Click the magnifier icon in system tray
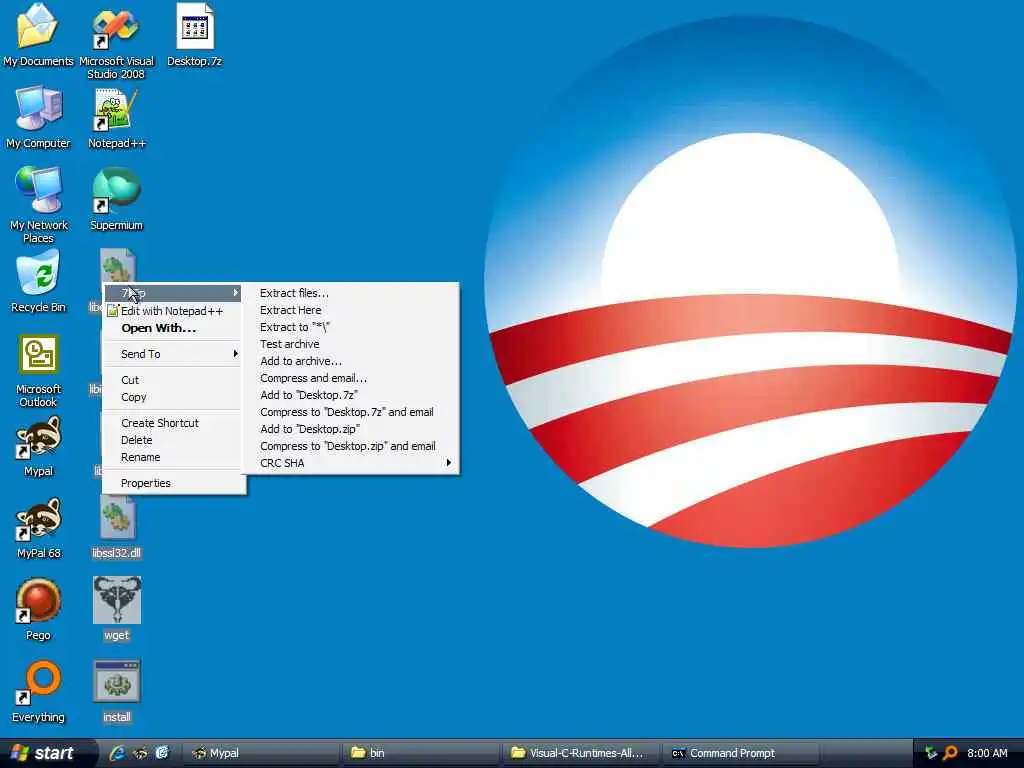This screenshot has height=768, width=1024. point(950,753)
